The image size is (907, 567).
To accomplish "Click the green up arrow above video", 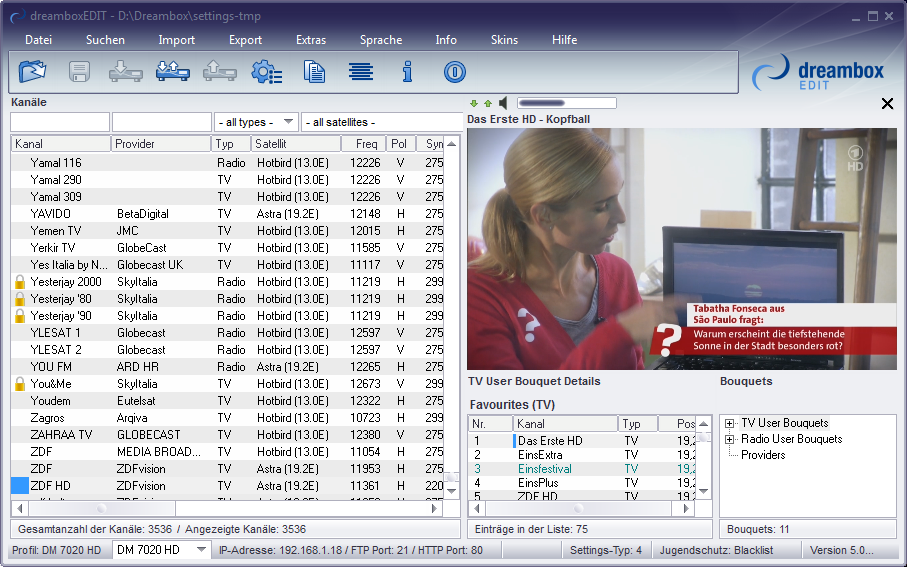I will tap(488, 104).
